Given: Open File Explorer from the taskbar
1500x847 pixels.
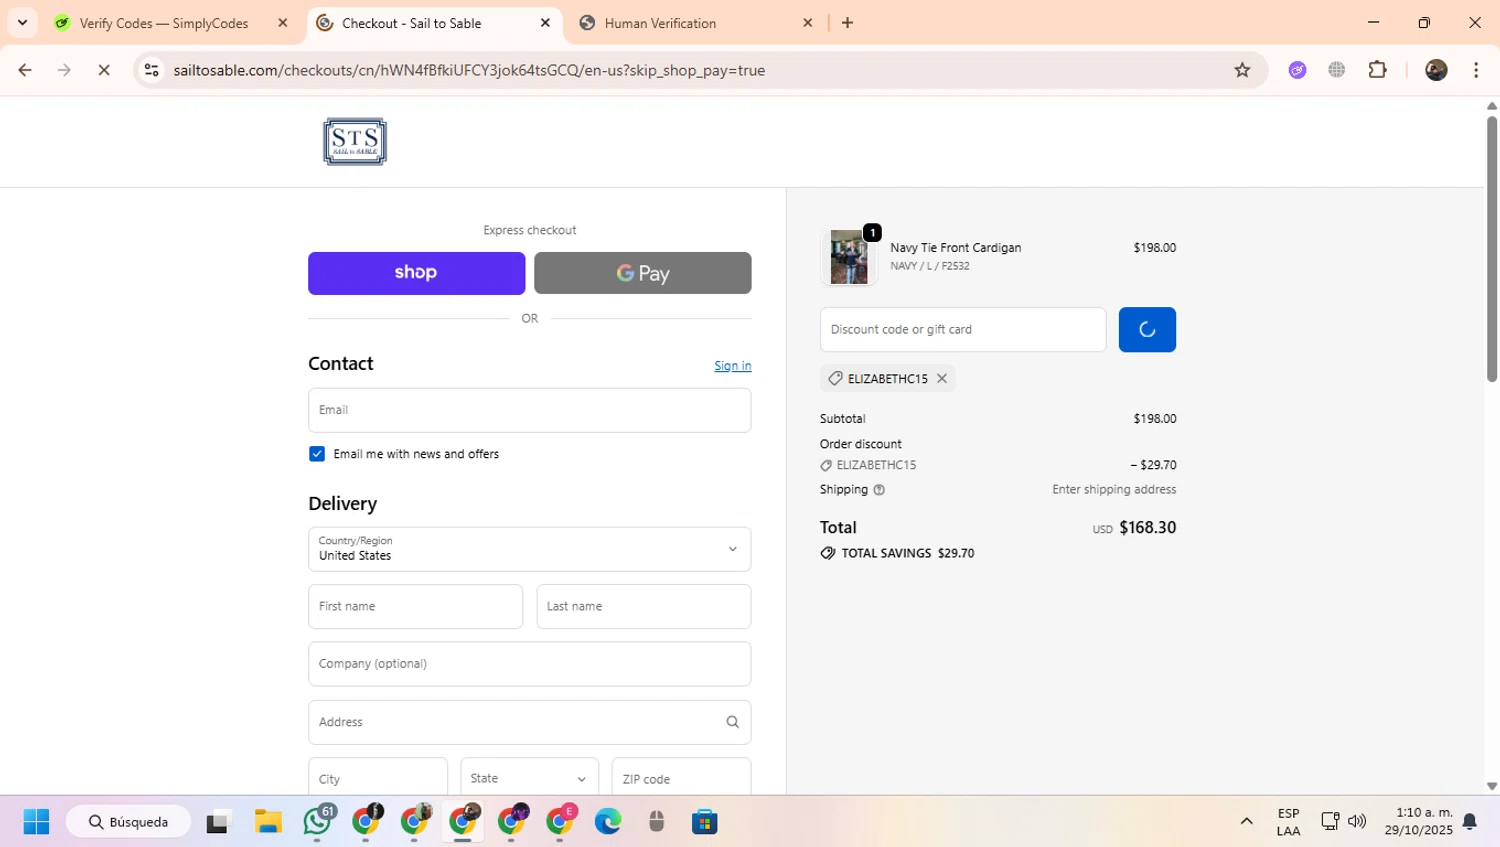Looking at the screenshot, I should pyautogui.click(x=268, y=822).
